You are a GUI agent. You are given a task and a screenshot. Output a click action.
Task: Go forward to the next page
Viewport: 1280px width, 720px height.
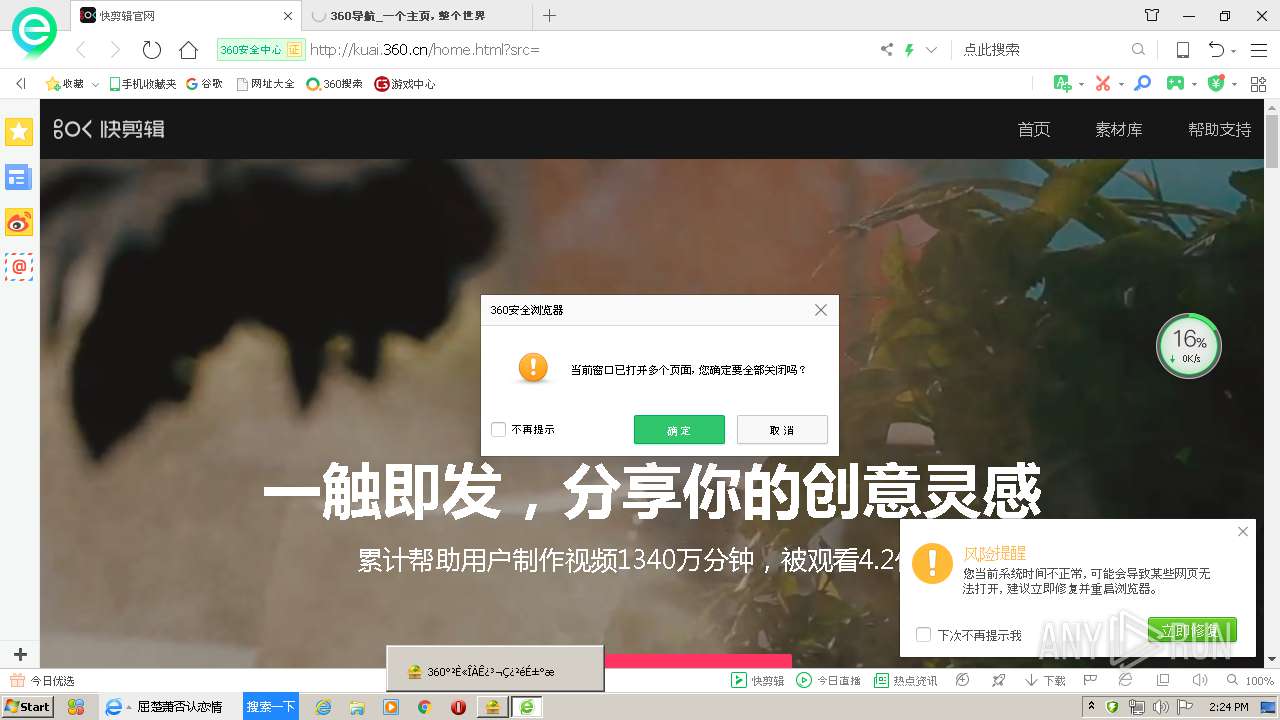(115, 50)
